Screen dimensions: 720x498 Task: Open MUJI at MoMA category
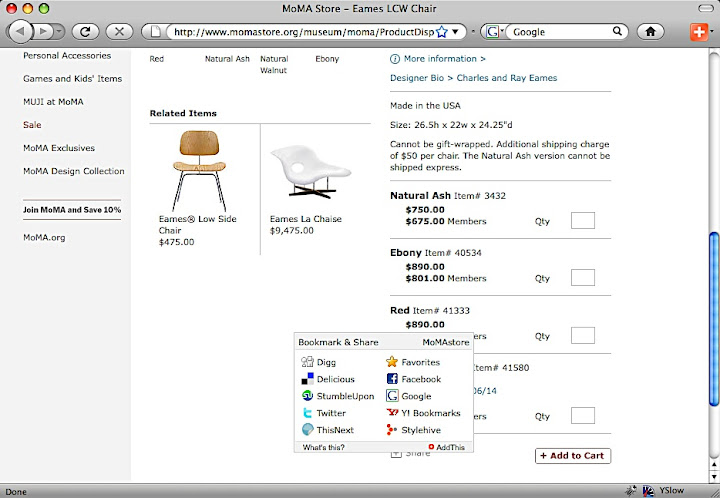pos(53,101)
